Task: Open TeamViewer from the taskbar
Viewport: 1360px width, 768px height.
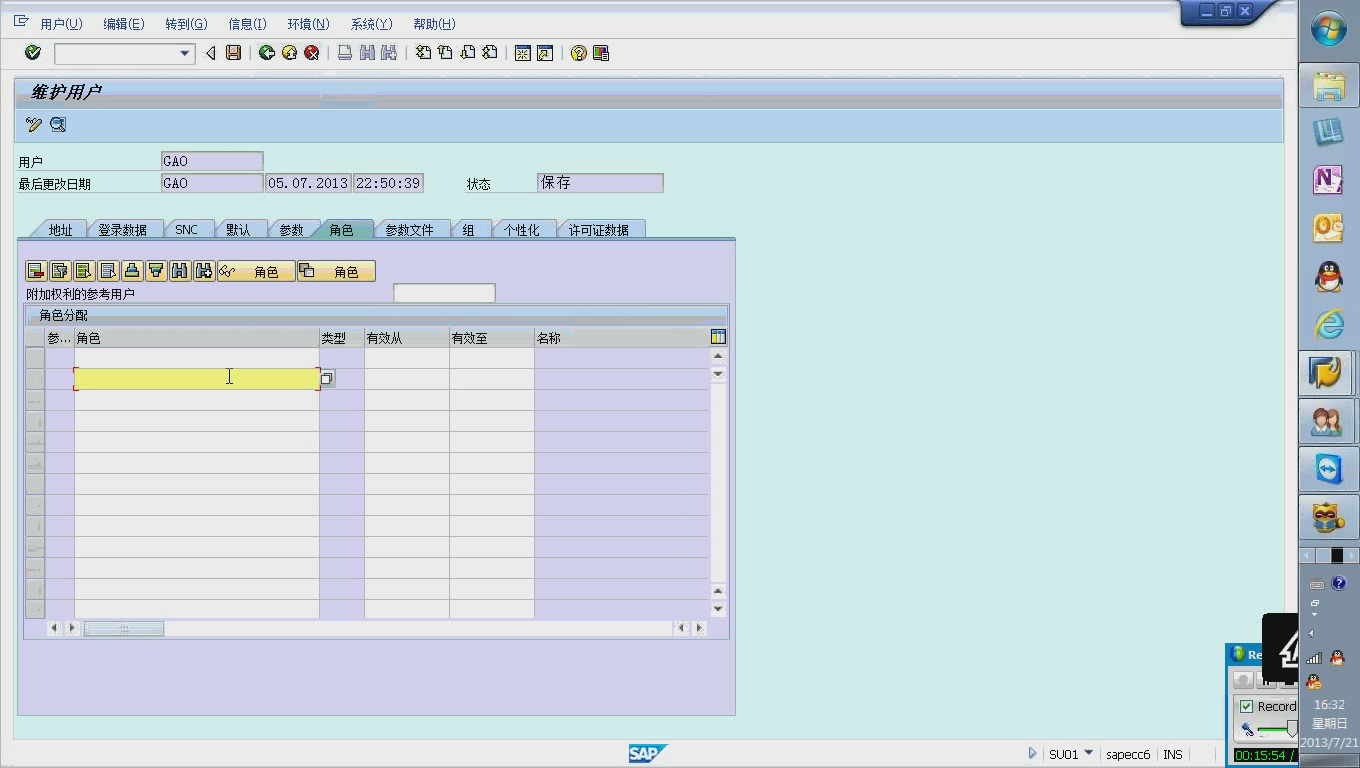Action: coord(1328,469)
